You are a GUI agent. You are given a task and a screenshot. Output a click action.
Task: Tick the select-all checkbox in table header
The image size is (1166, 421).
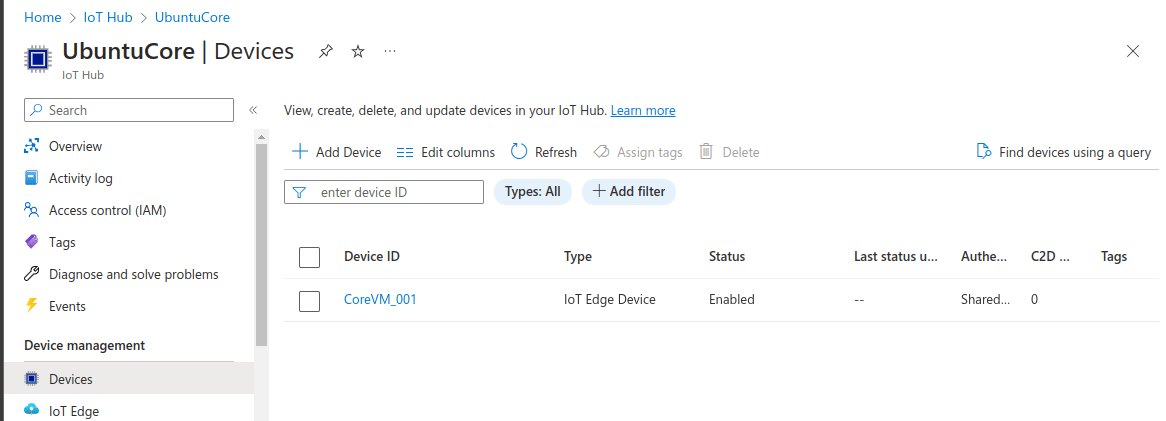coord(309,257)
